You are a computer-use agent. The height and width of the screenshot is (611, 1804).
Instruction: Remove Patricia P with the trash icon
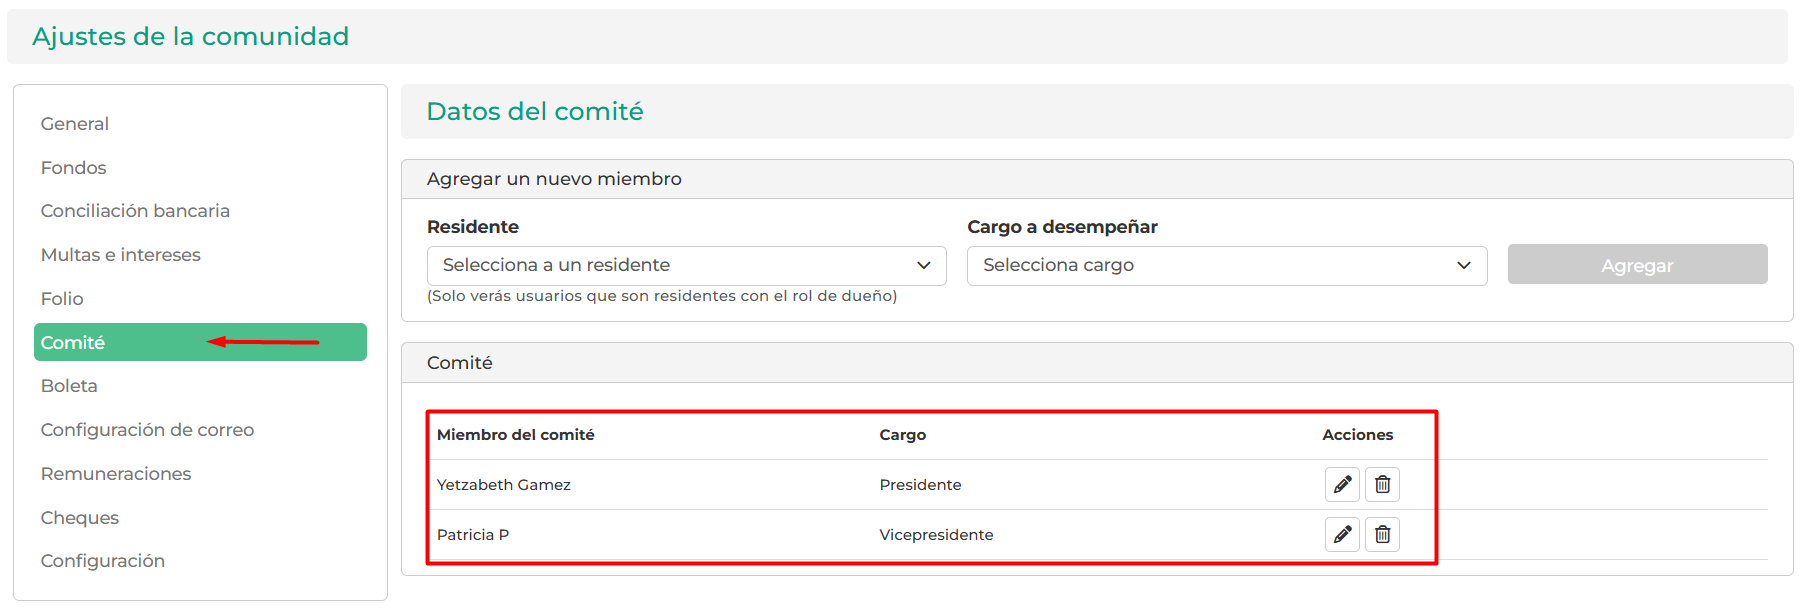click(x=1382, y=535)
